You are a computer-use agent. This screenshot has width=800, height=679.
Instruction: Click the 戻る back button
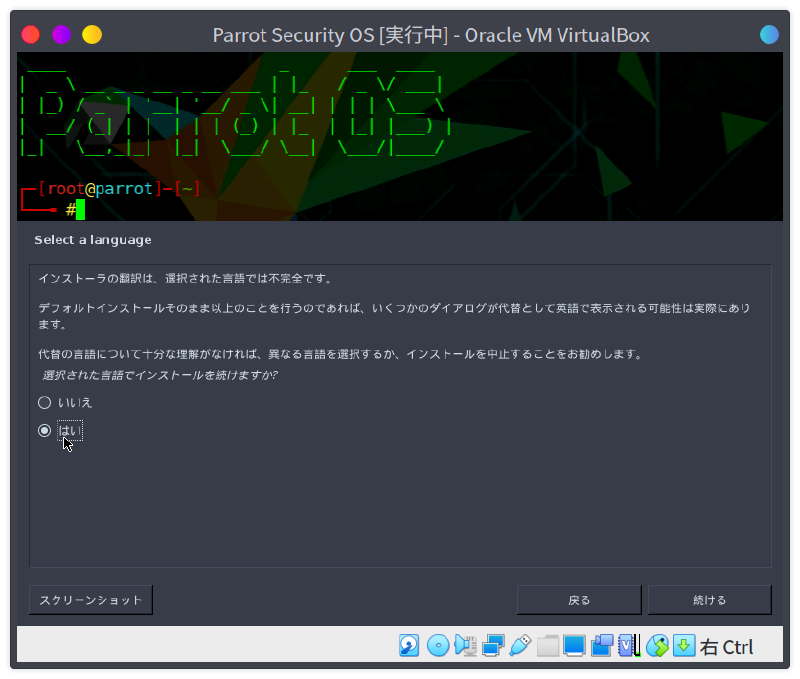[578, 600]
